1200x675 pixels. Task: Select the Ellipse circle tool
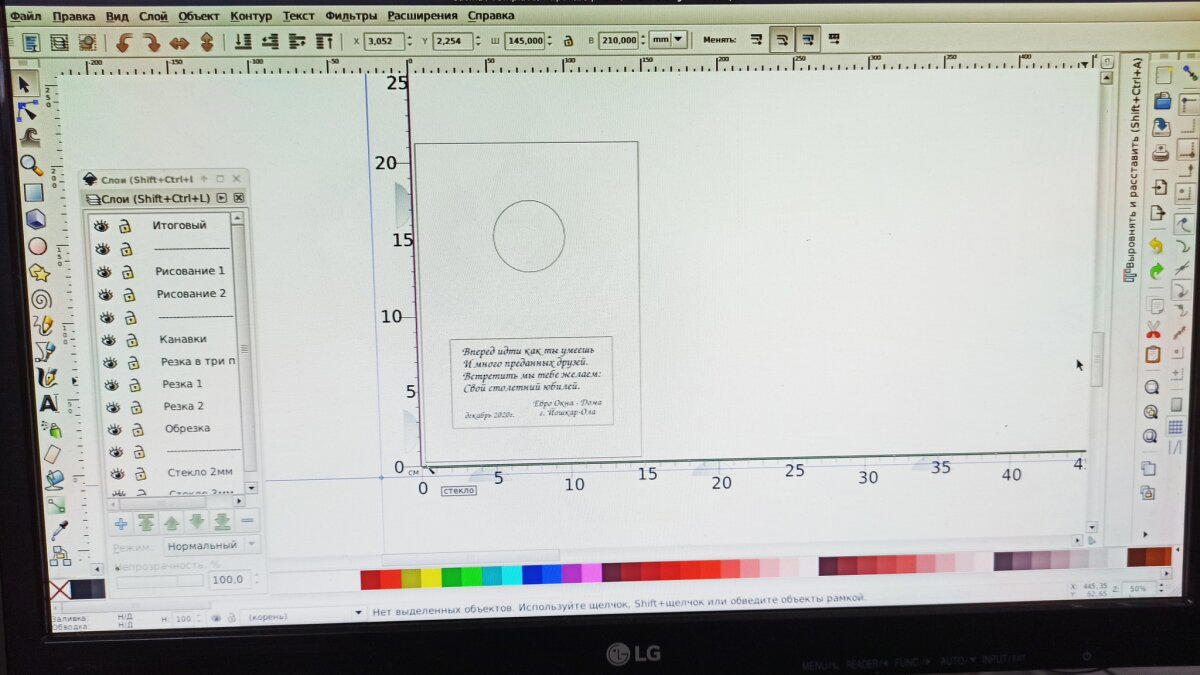[37, 245]
